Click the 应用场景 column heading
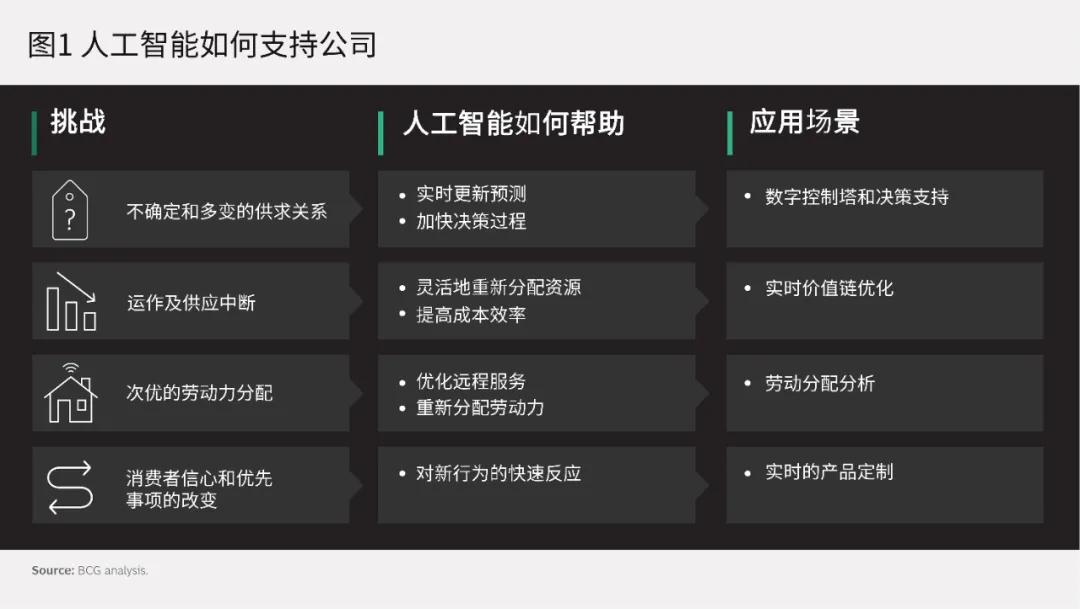 coord(804,123)
